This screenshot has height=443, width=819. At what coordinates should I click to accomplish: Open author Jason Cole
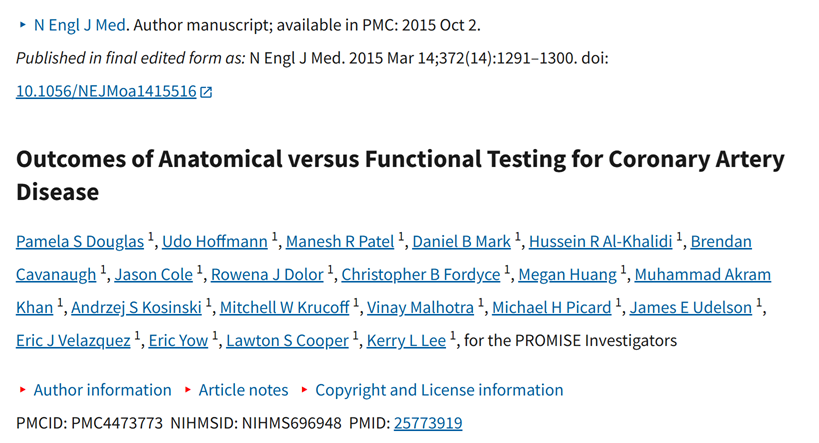[154, 274]
